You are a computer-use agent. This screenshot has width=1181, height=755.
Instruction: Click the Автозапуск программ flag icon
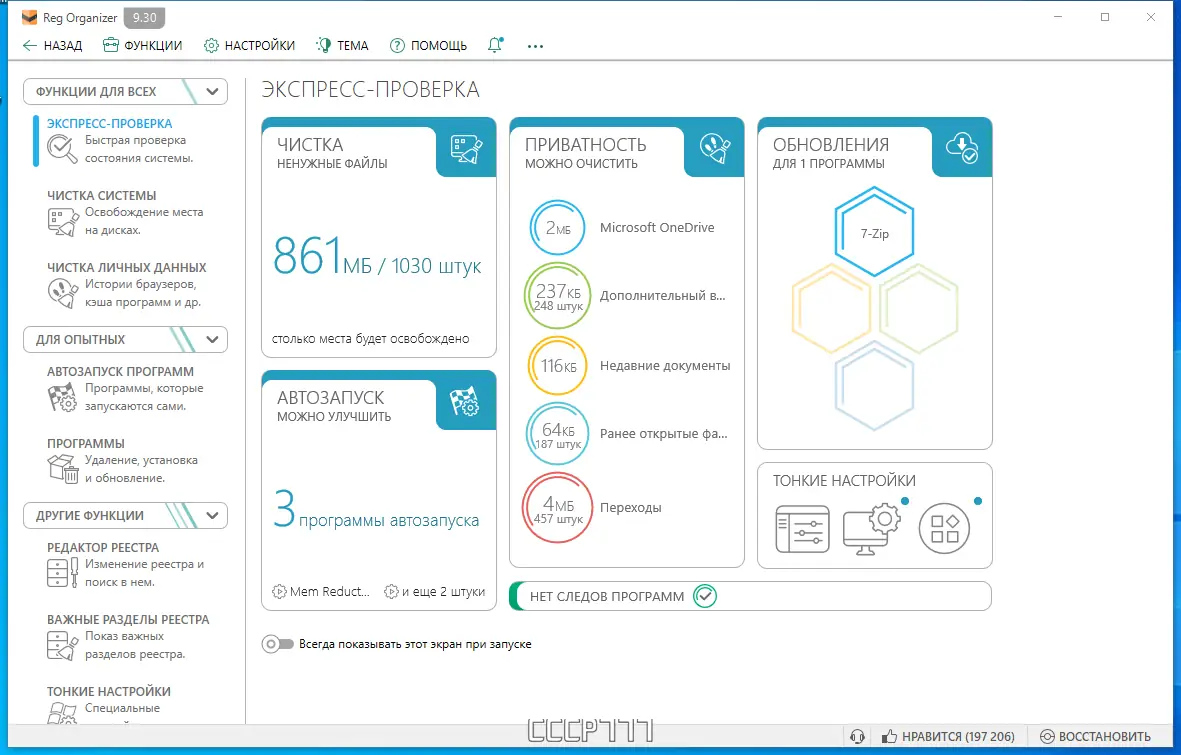63,397
